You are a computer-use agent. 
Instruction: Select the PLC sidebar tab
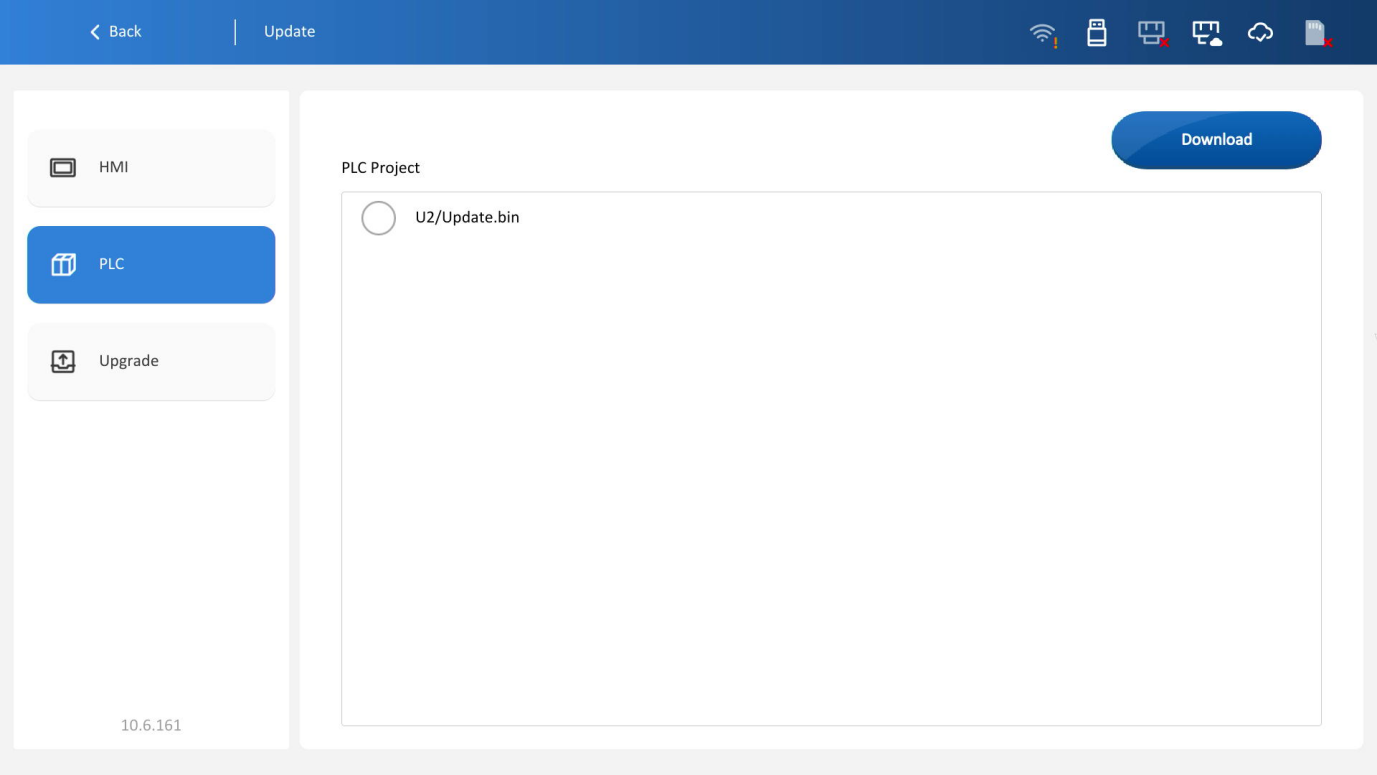(151, 265)
